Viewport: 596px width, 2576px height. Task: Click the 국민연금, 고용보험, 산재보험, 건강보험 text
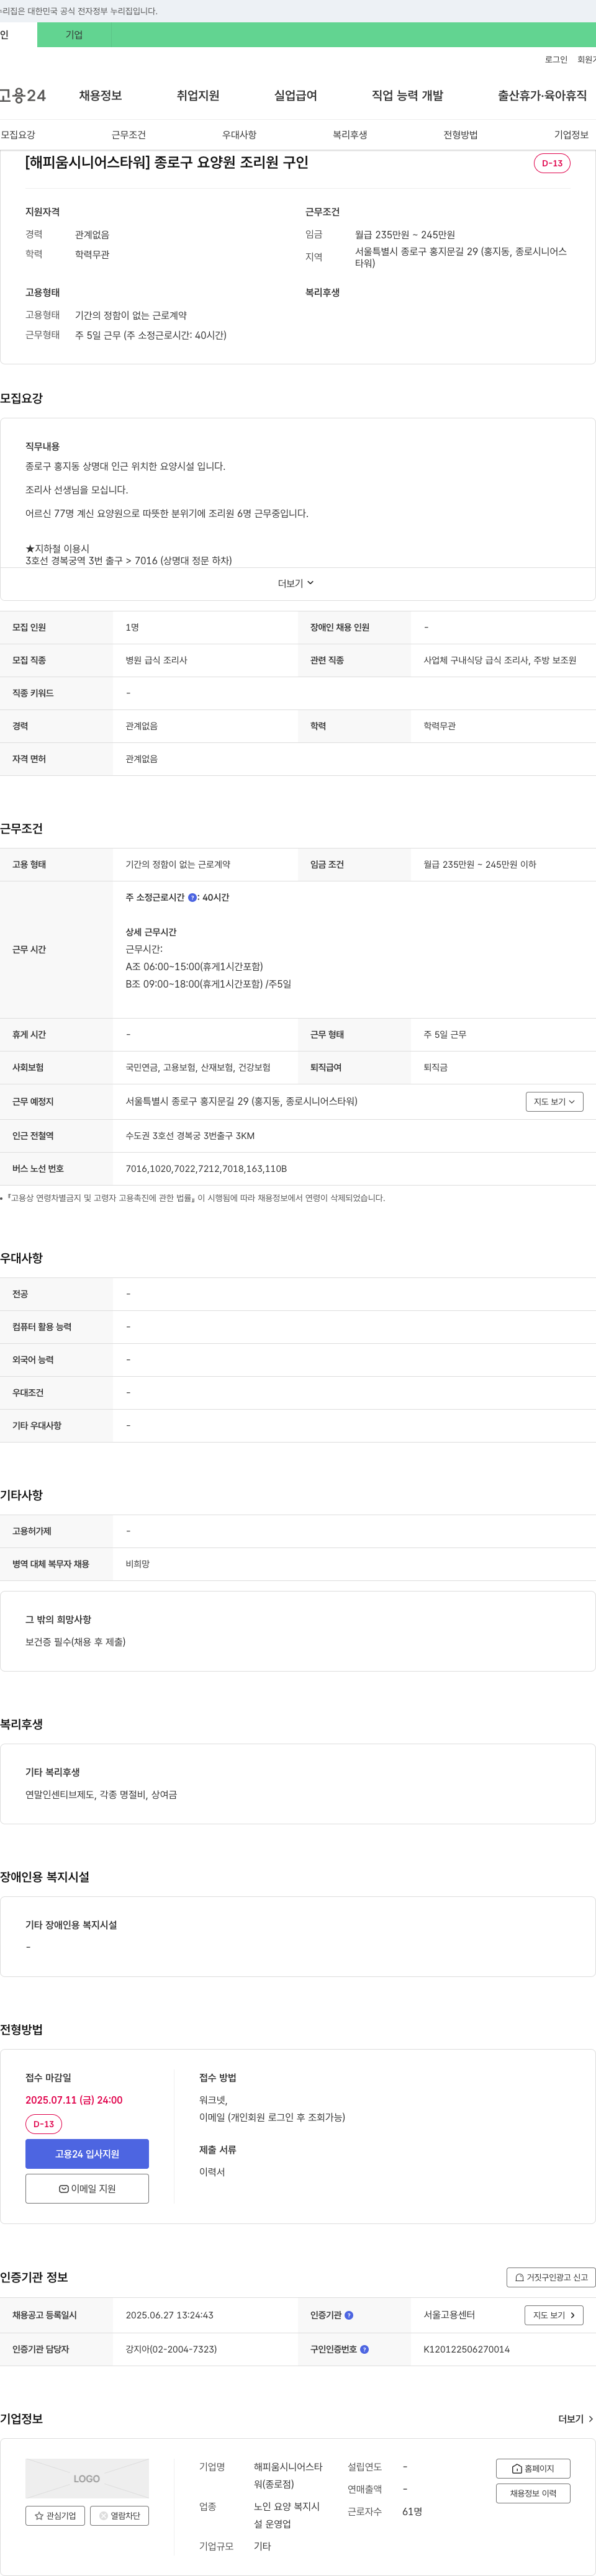[x=198, y=1067]
